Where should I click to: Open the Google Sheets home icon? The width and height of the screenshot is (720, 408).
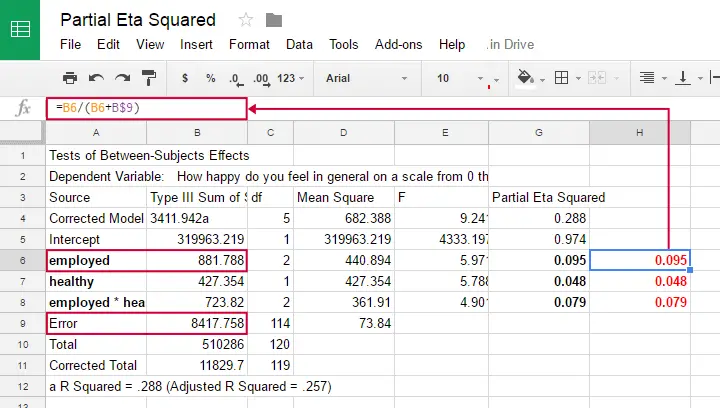(x=20, y=29)
